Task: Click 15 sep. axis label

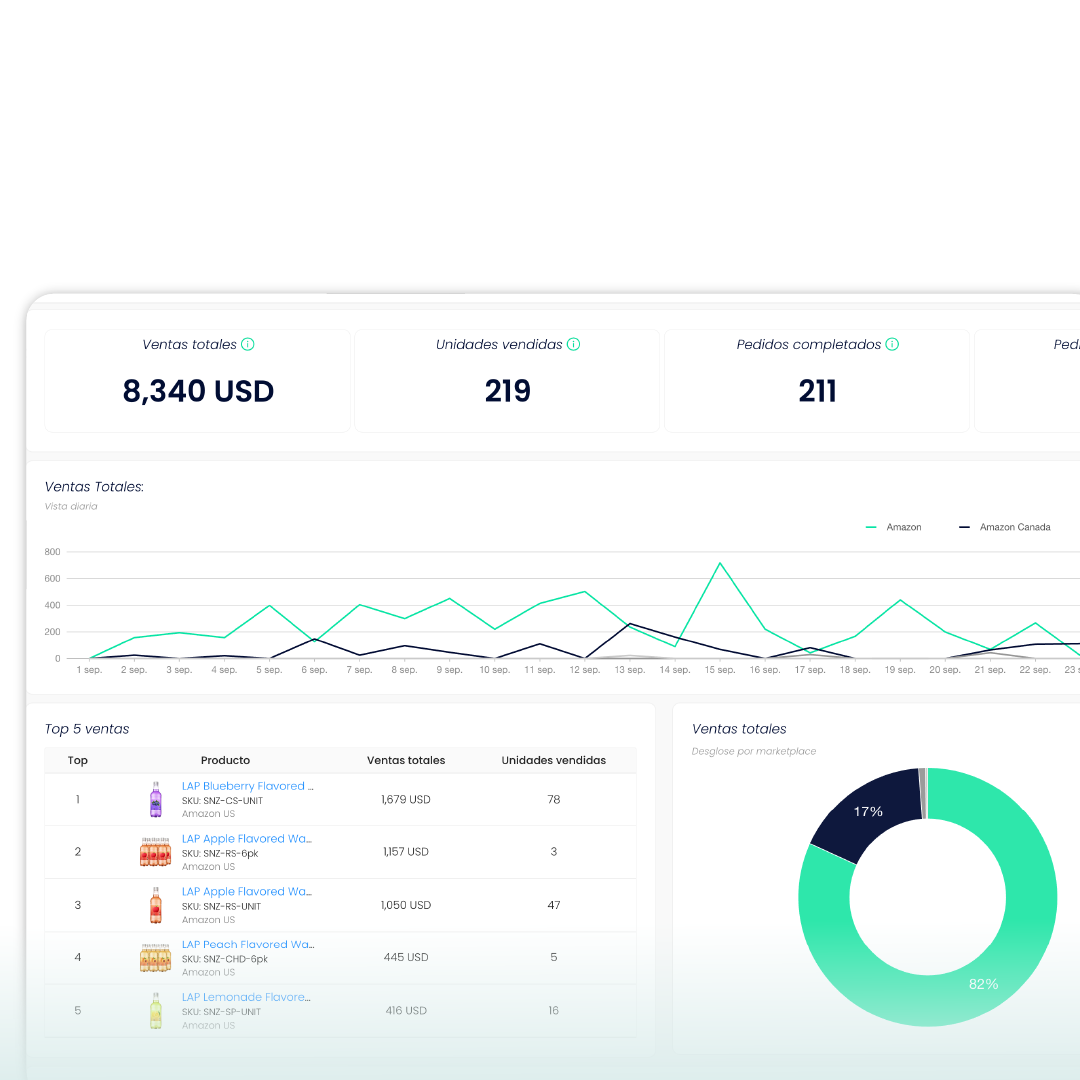Action: 720,669
